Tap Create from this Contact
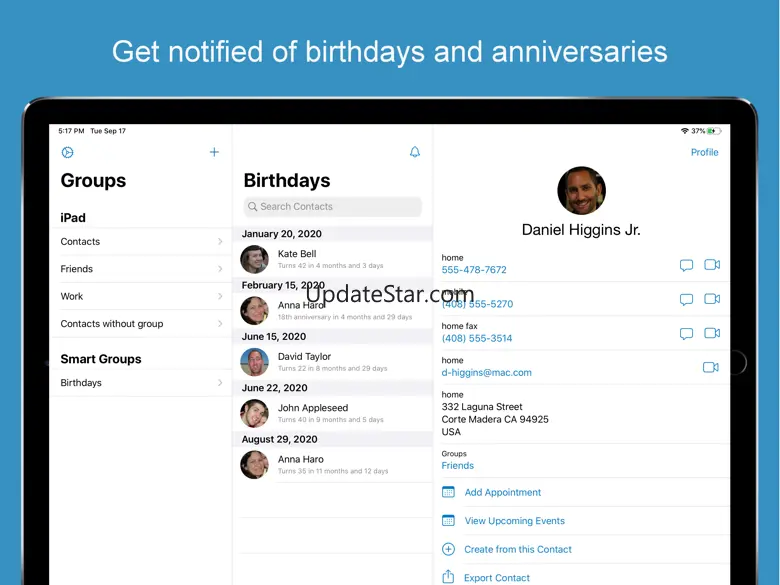Image resolution: width=780 pixels, height=585 pixels. [518, 549]
